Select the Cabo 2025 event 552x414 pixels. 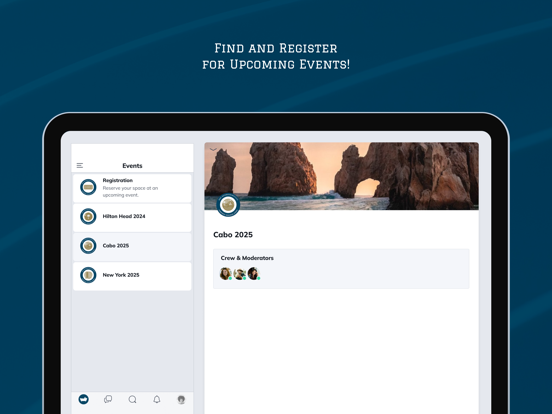pos(132,246)
